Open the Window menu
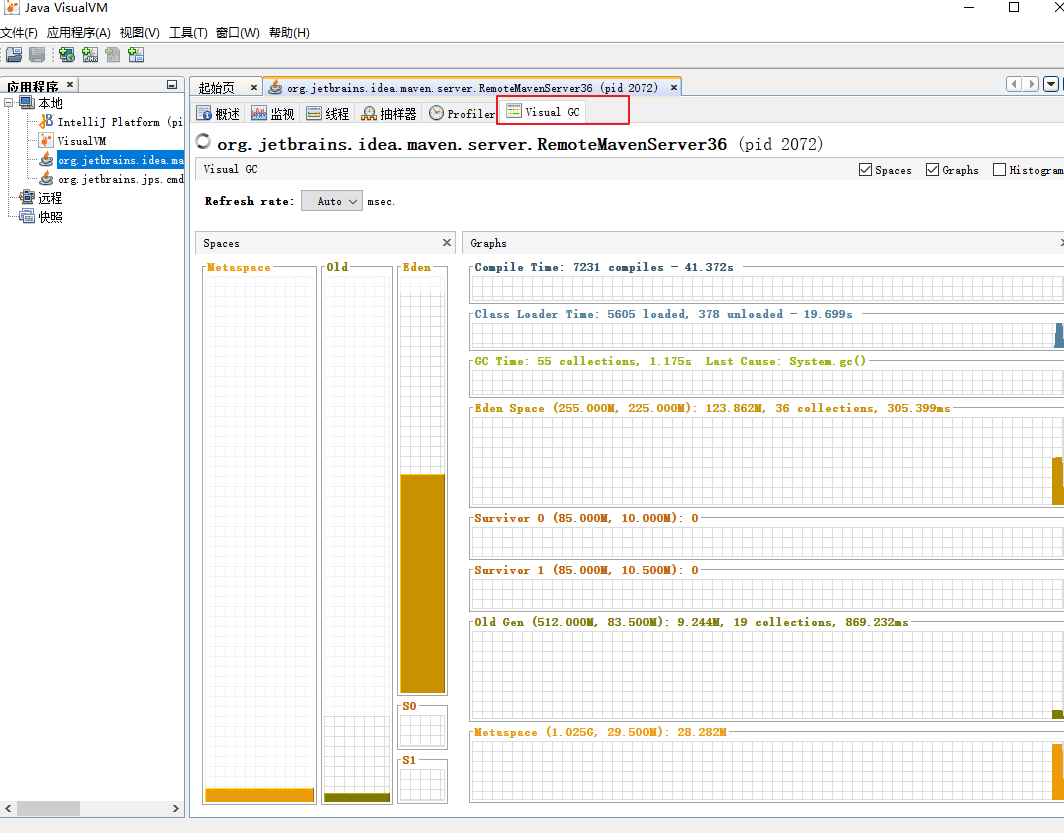 coord(238,33)
